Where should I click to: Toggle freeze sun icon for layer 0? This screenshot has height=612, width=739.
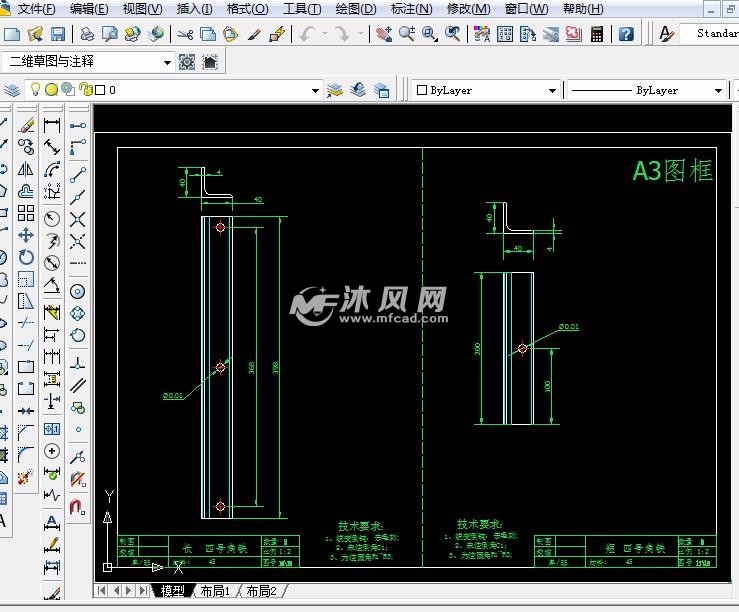click(x=51, y=90)
